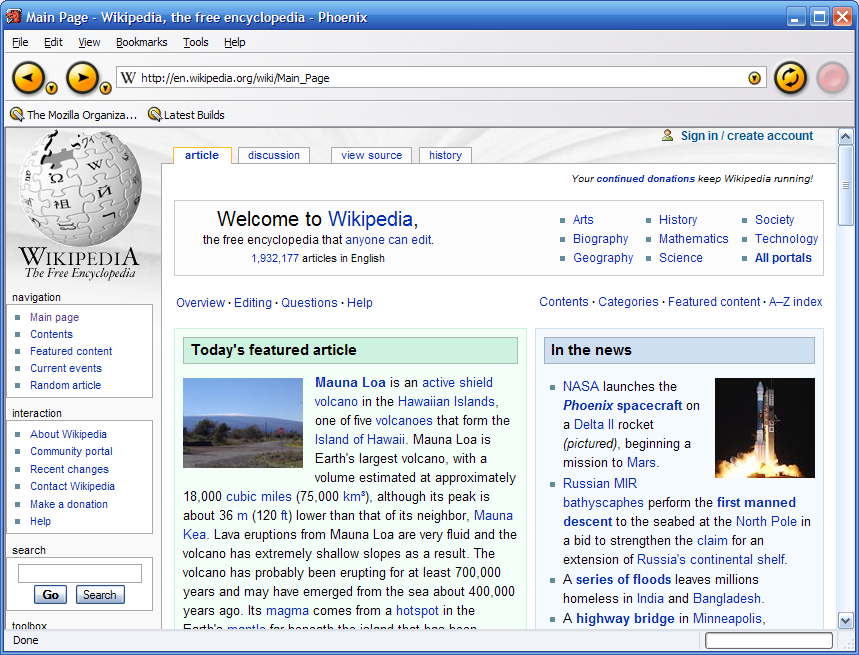
Task: Open the A–Z index link
Action: 795,302
